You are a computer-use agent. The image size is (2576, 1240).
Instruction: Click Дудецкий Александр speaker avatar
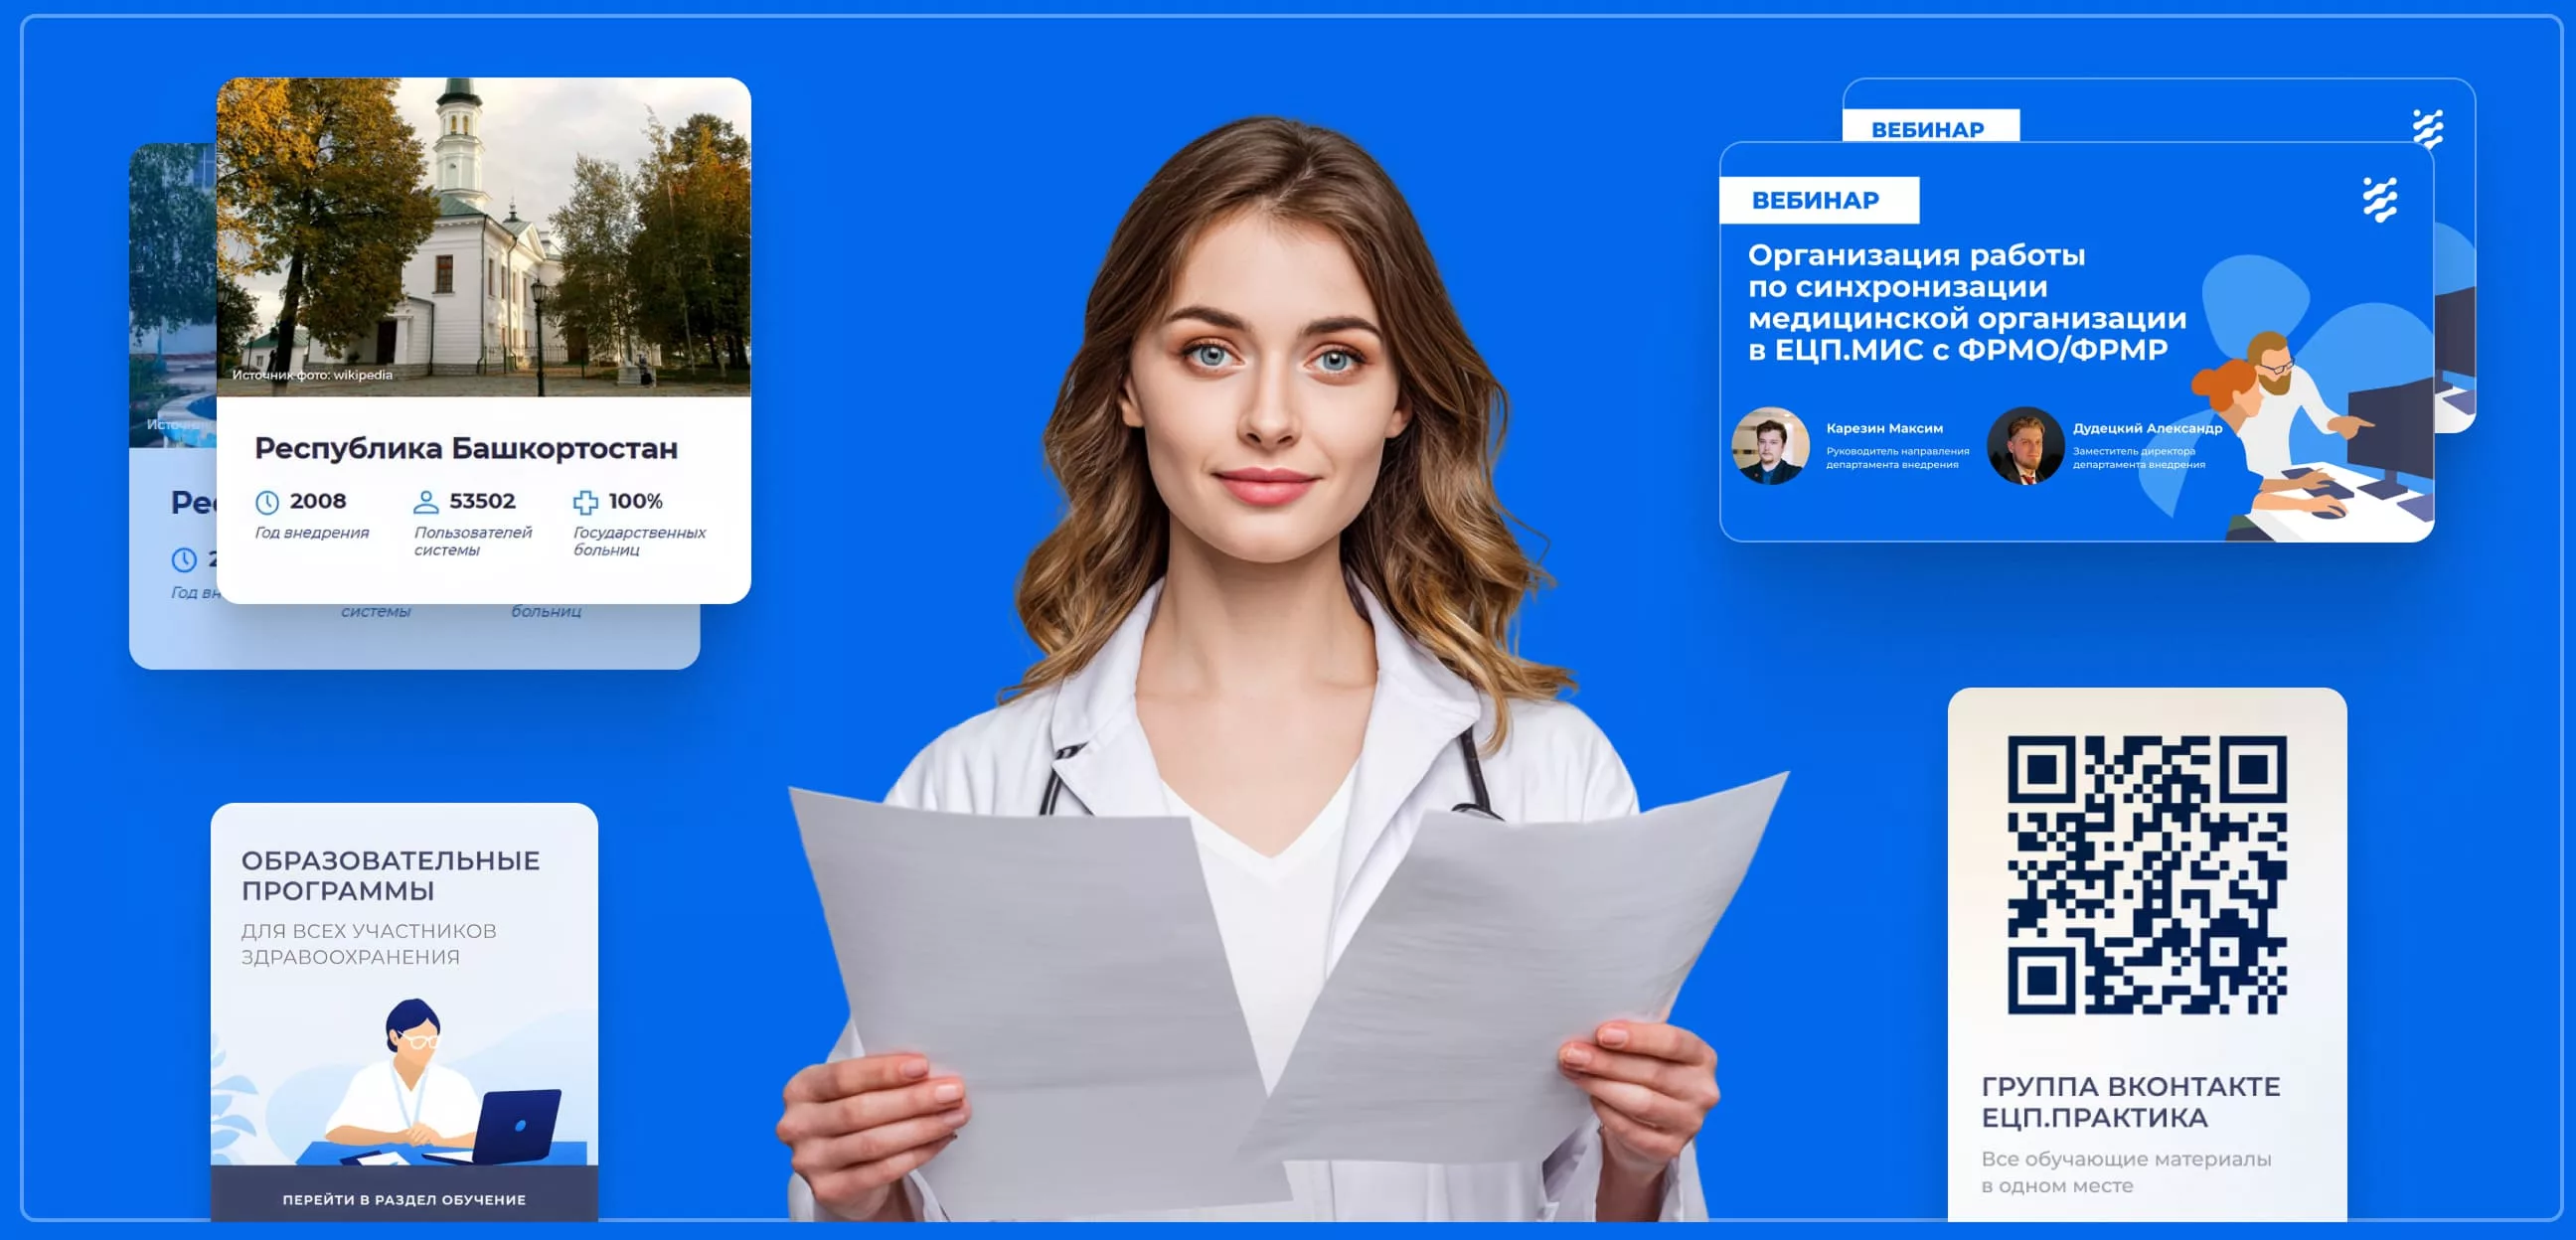point(2026,445)
